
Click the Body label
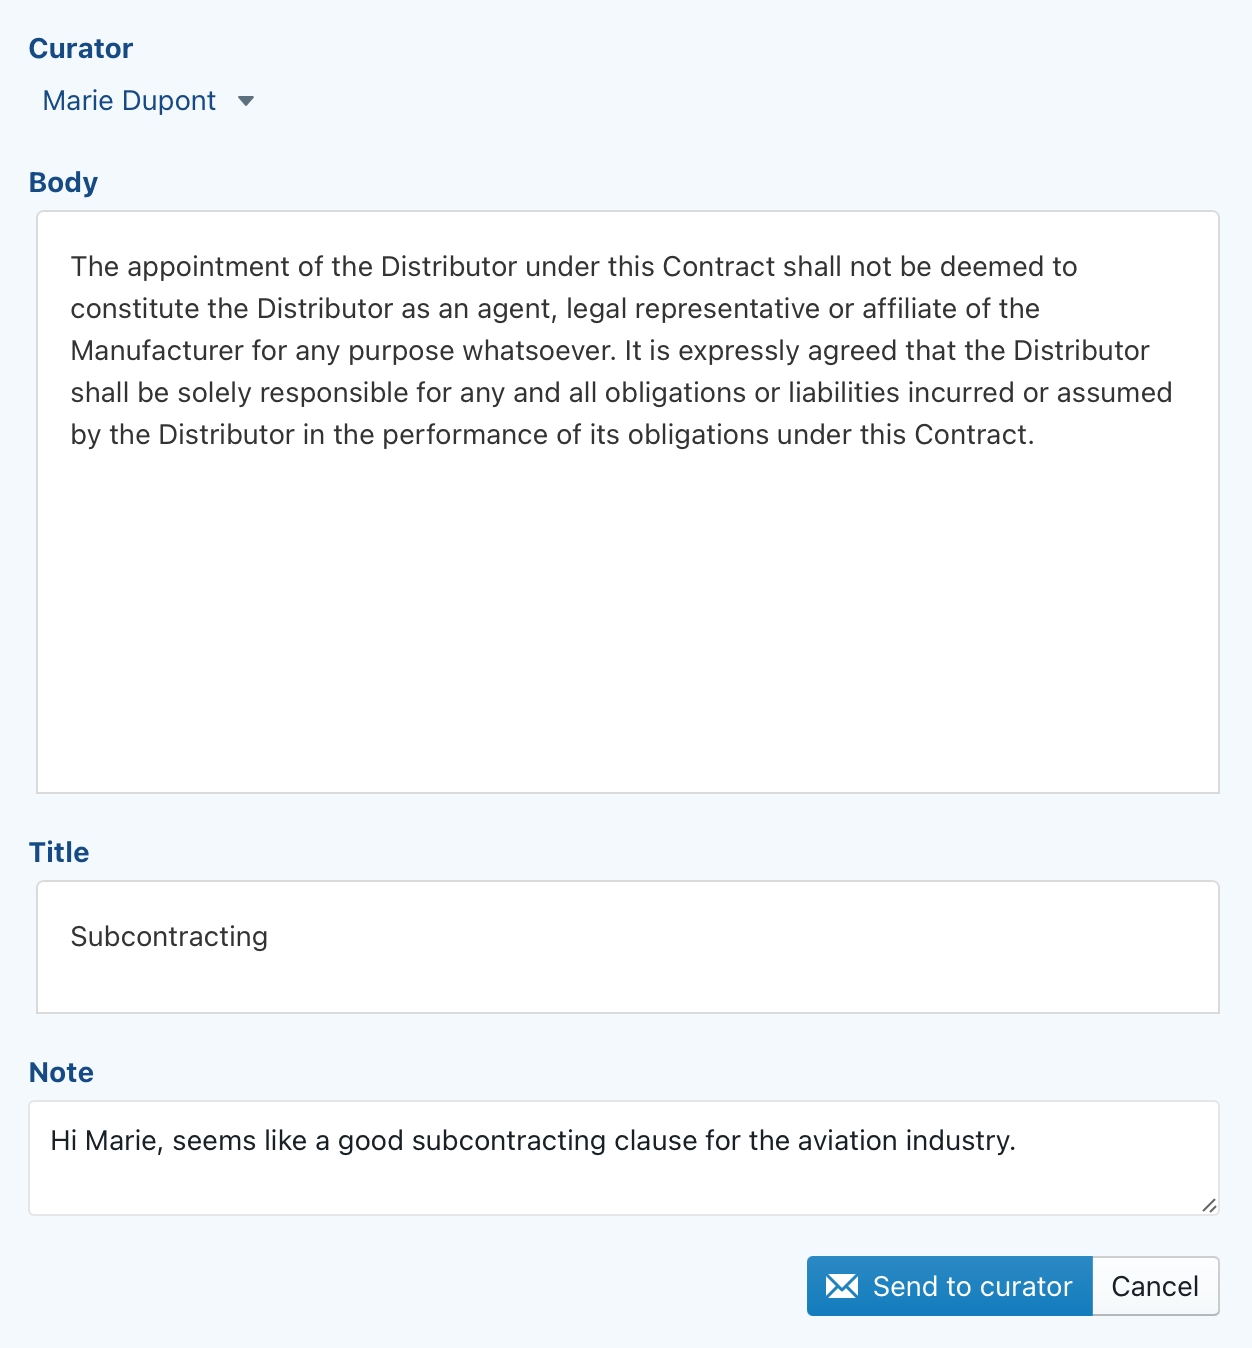63,182
